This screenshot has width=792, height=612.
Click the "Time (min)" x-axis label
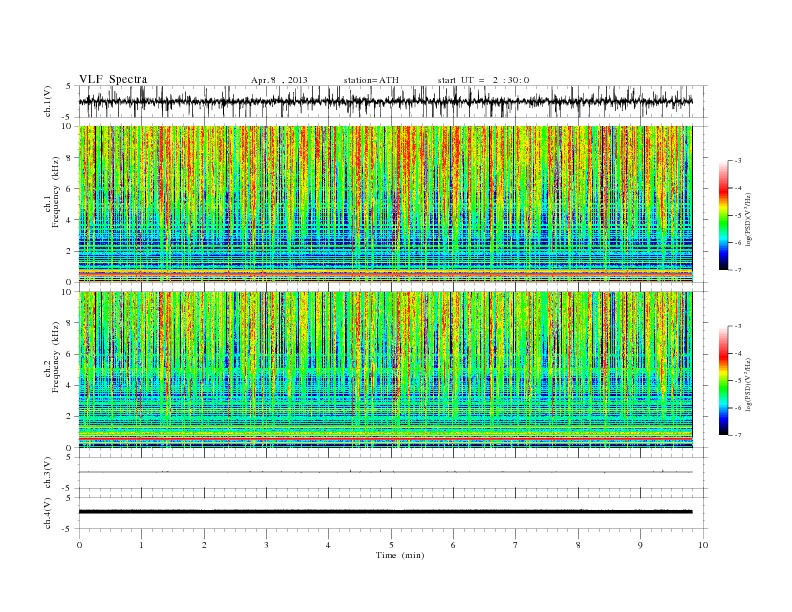(x=400, y=555)
